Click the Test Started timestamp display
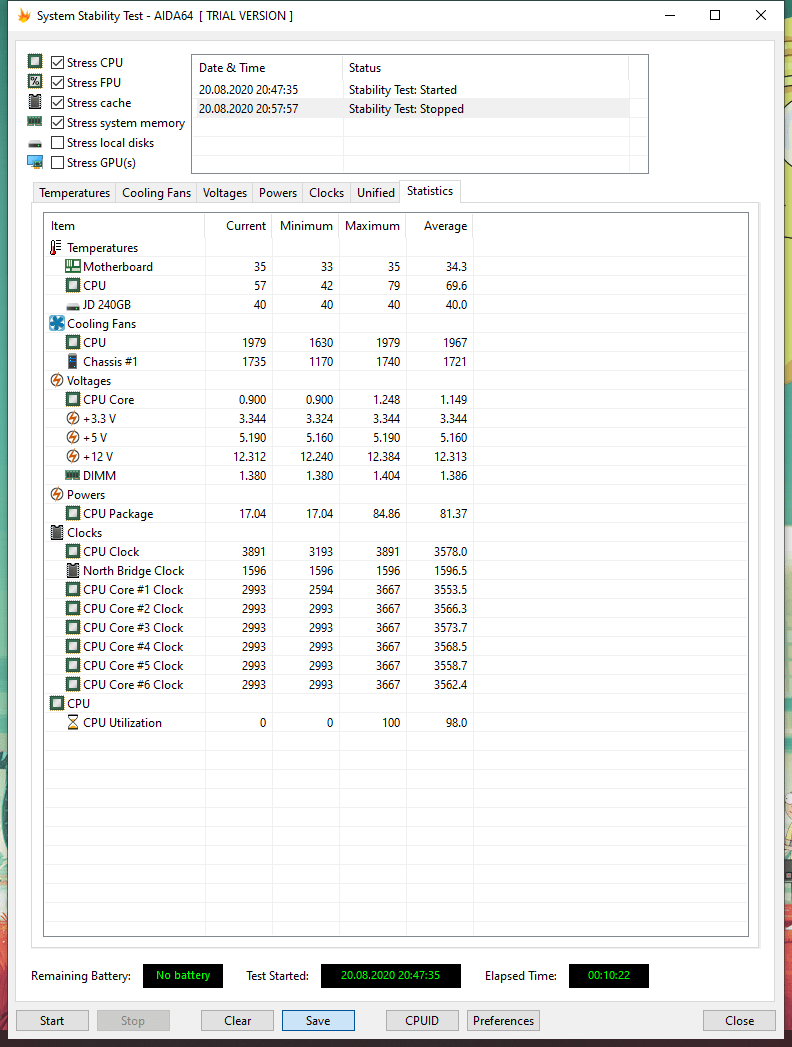The image size is (792, 1047). (391, 976)
